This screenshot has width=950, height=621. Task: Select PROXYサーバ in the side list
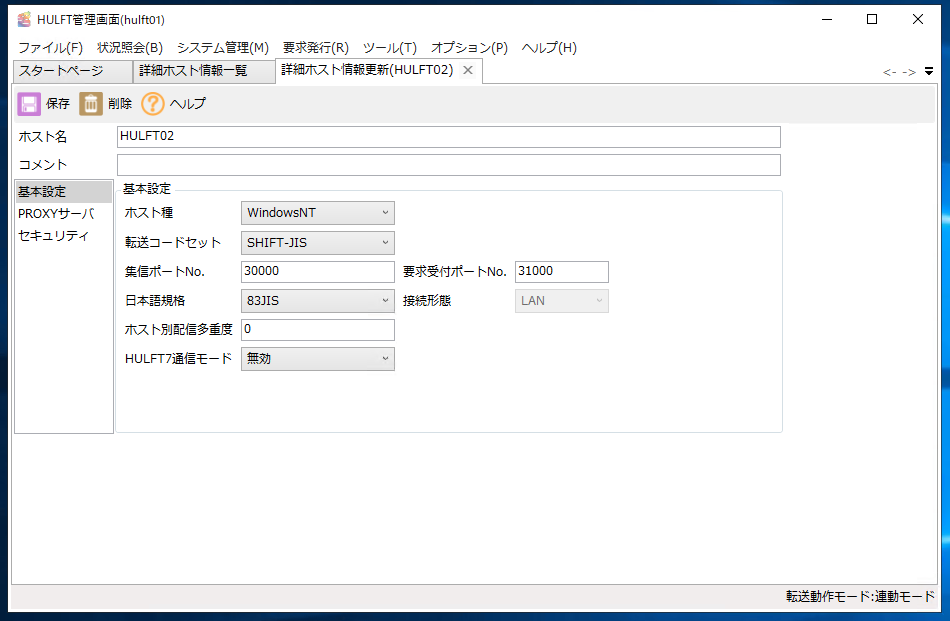coord(64,213)
